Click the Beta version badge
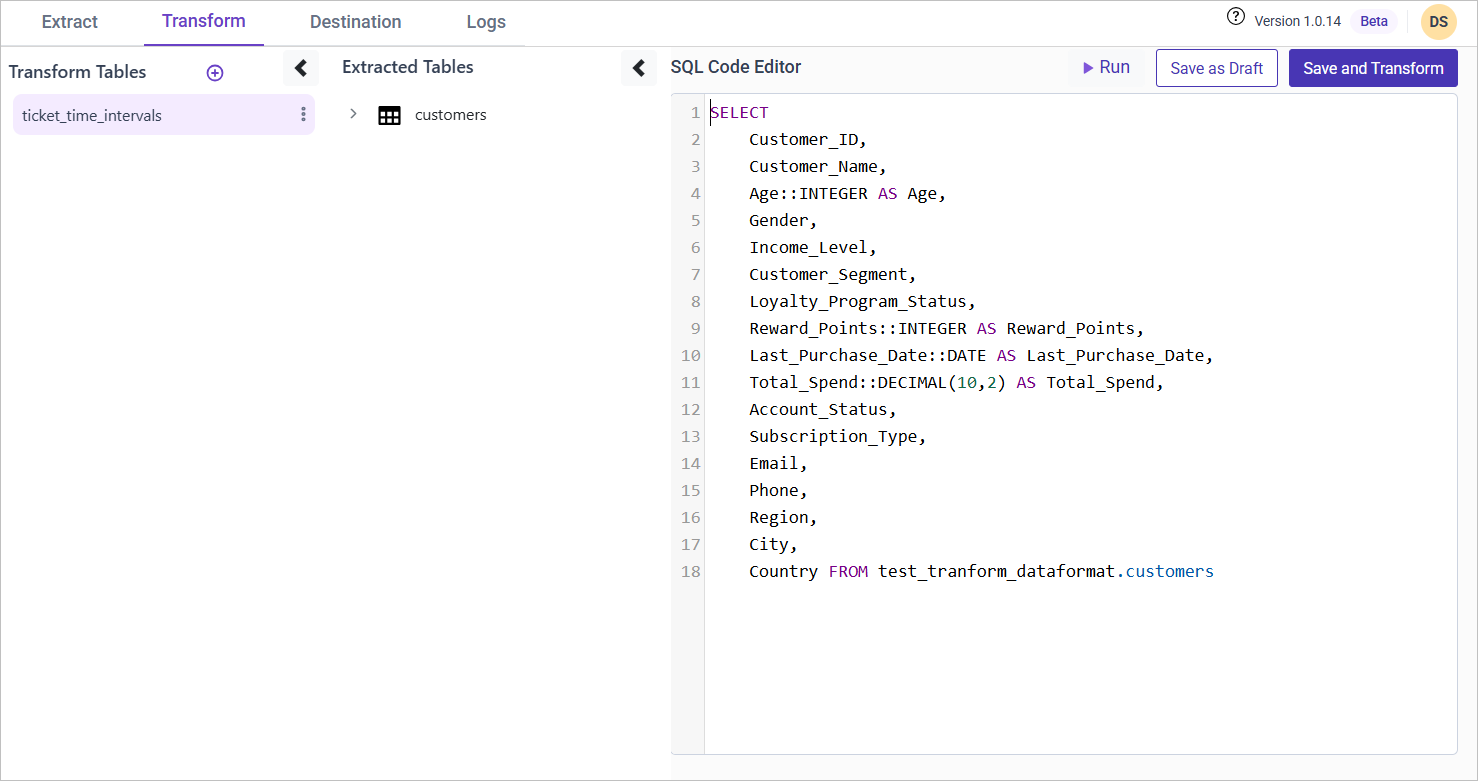 tap(1373, 21)
